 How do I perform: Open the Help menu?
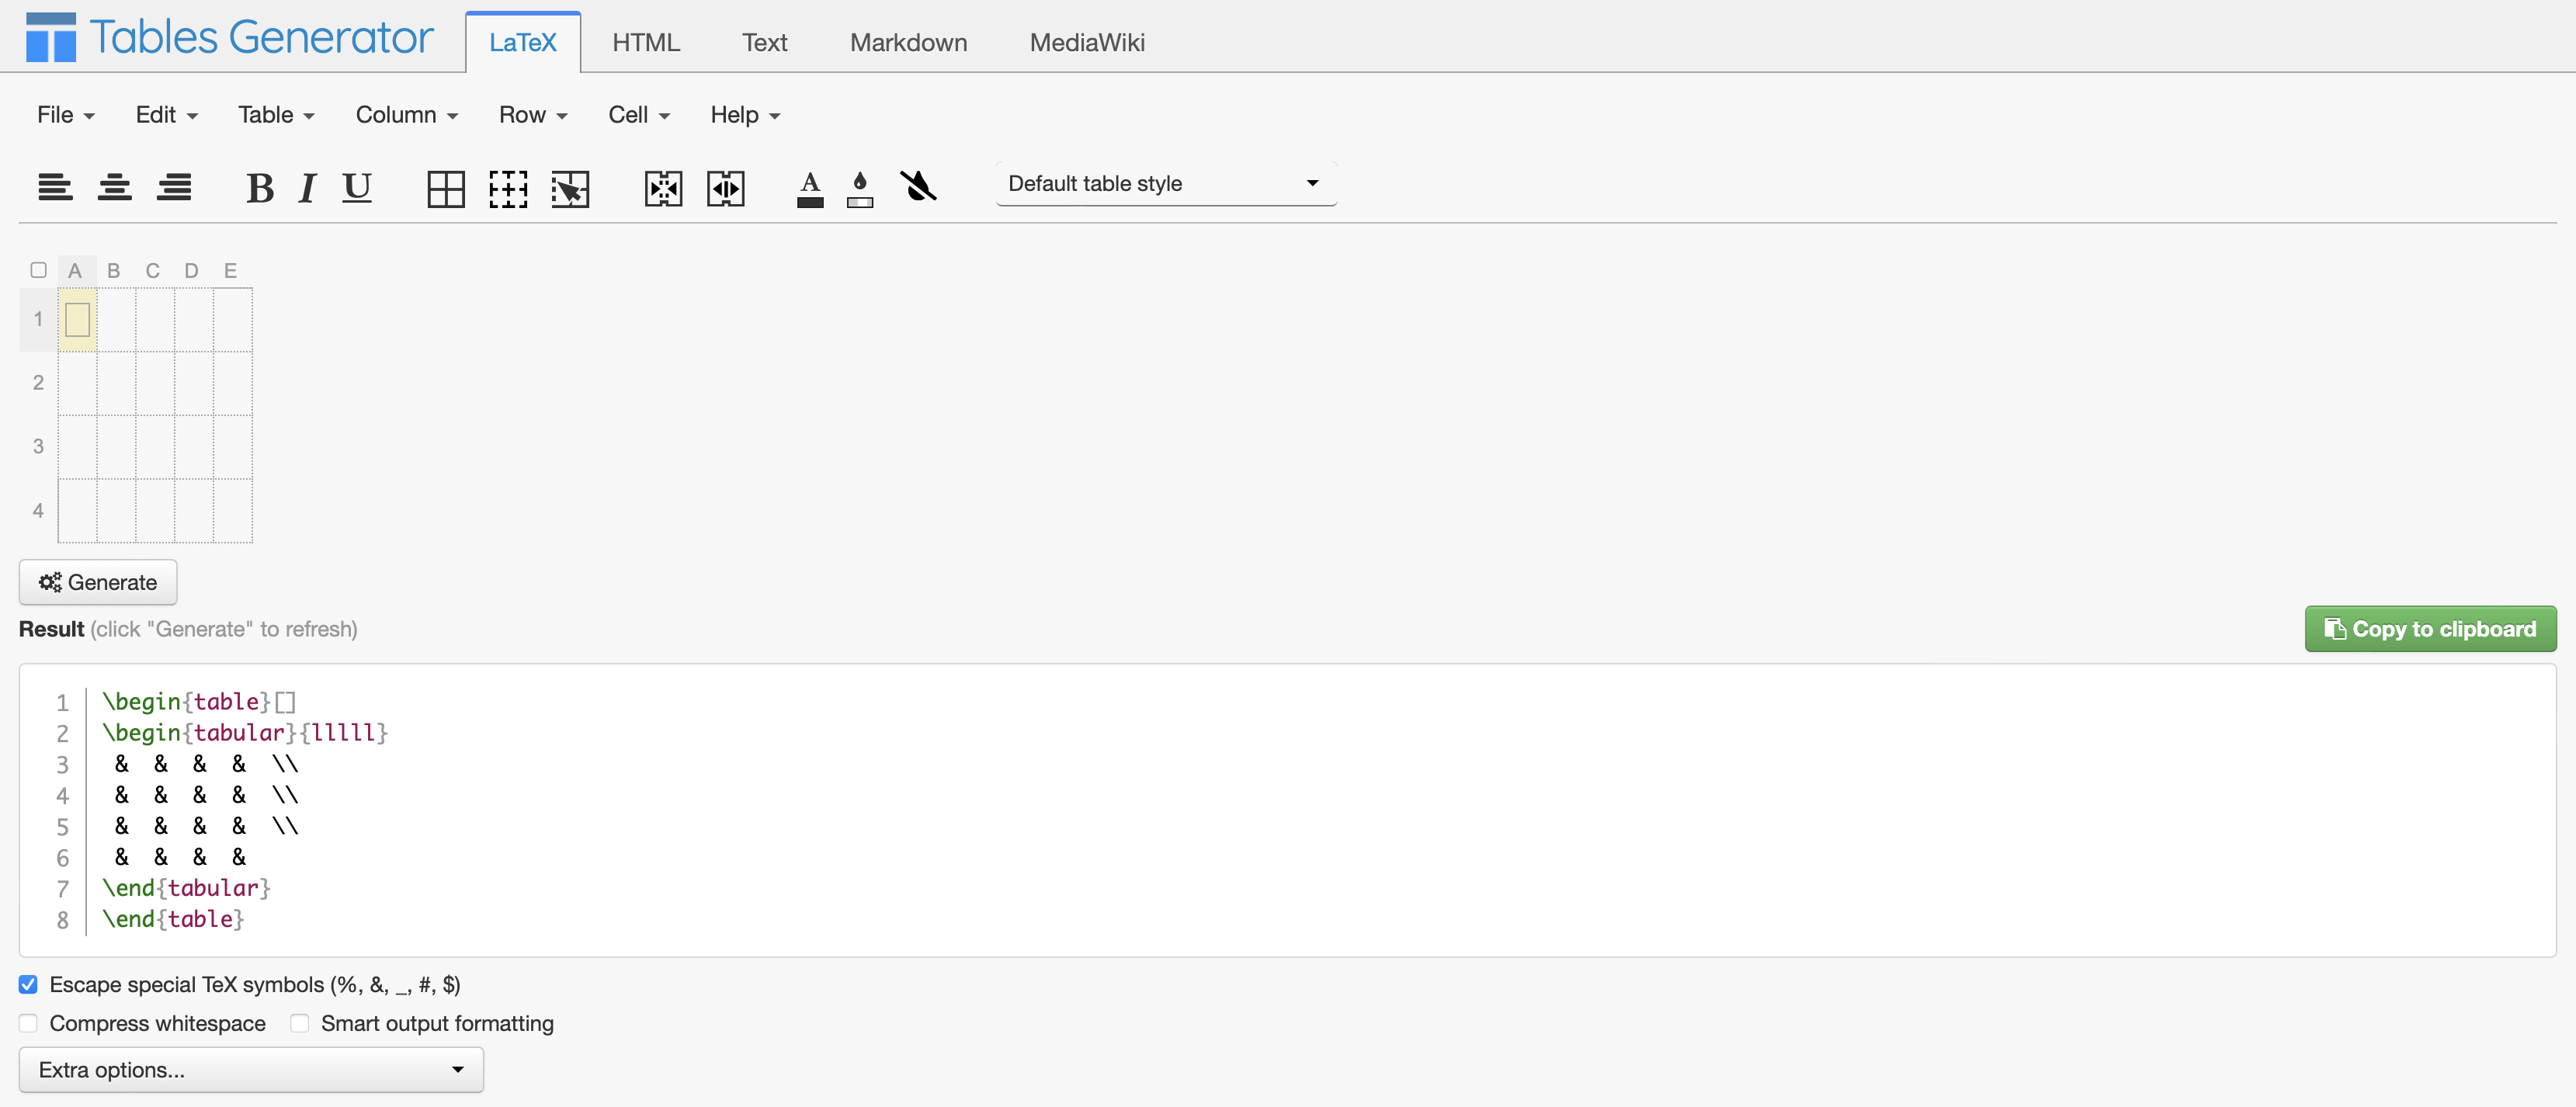[745, 115]
